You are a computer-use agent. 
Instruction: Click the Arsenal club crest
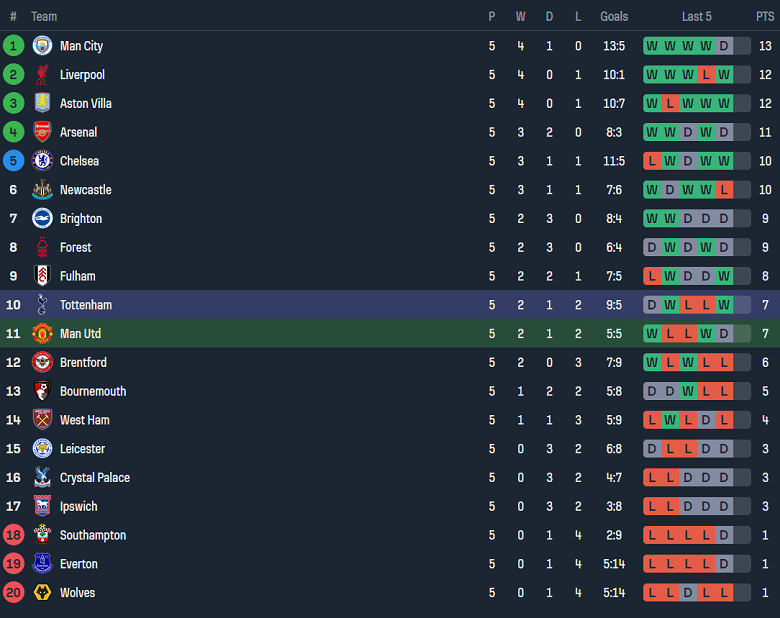[x=42, y=132]
